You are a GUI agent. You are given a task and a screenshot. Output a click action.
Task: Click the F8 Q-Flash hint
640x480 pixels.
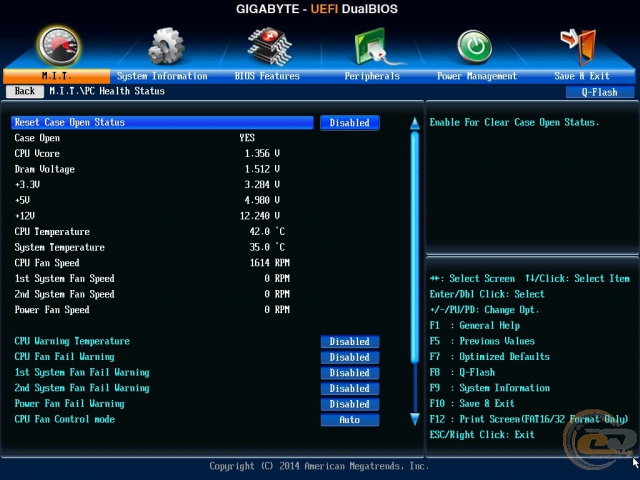point(462,372)
